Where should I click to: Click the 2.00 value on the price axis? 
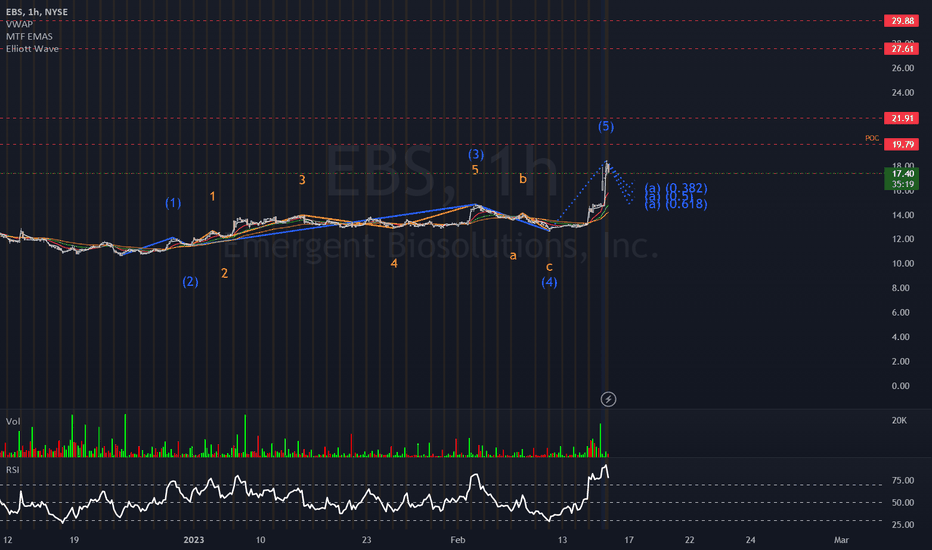[900, 361]
